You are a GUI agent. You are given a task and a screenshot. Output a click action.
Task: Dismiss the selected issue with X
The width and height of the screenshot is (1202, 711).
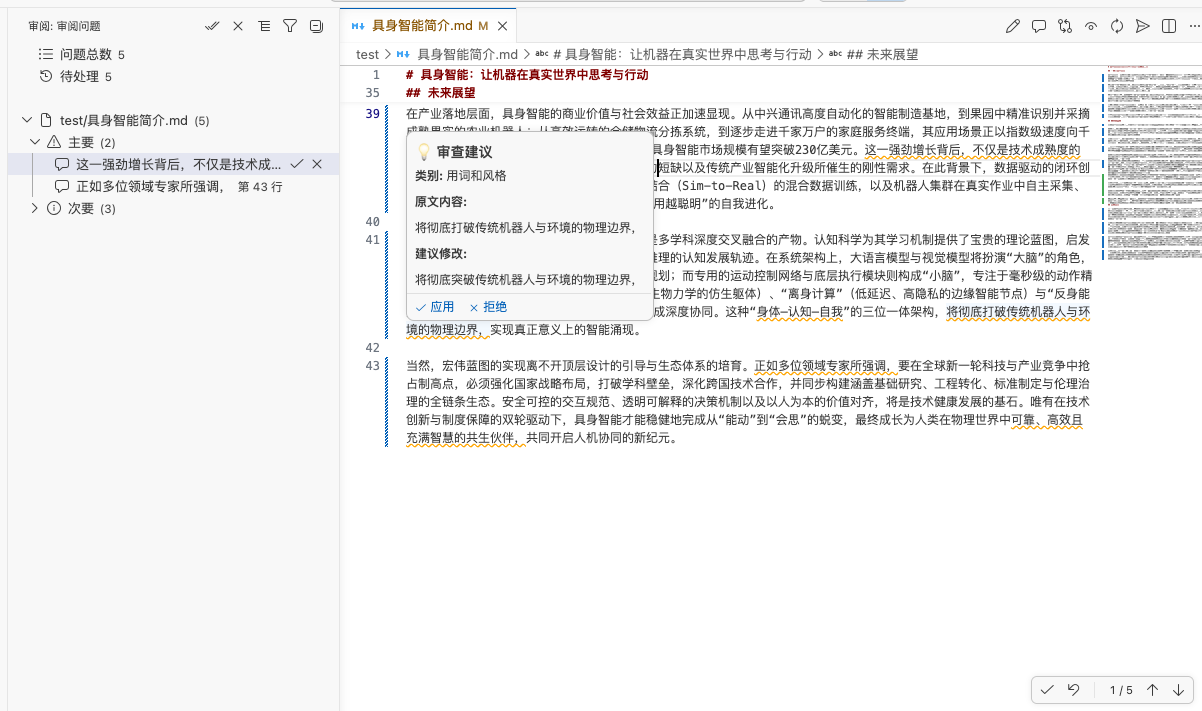[x=317, y=164]
